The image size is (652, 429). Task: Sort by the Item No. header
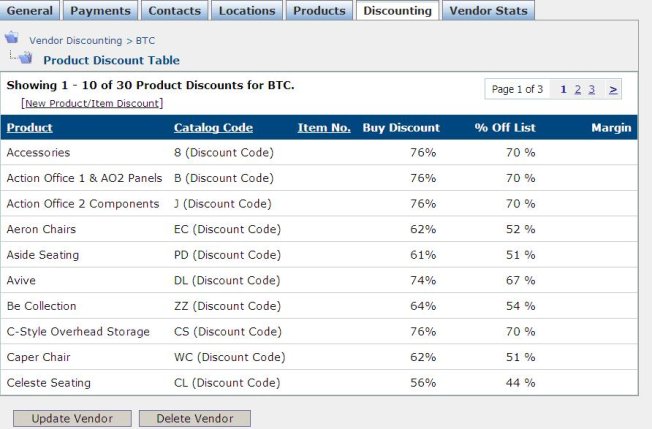[x=324, y=128]
